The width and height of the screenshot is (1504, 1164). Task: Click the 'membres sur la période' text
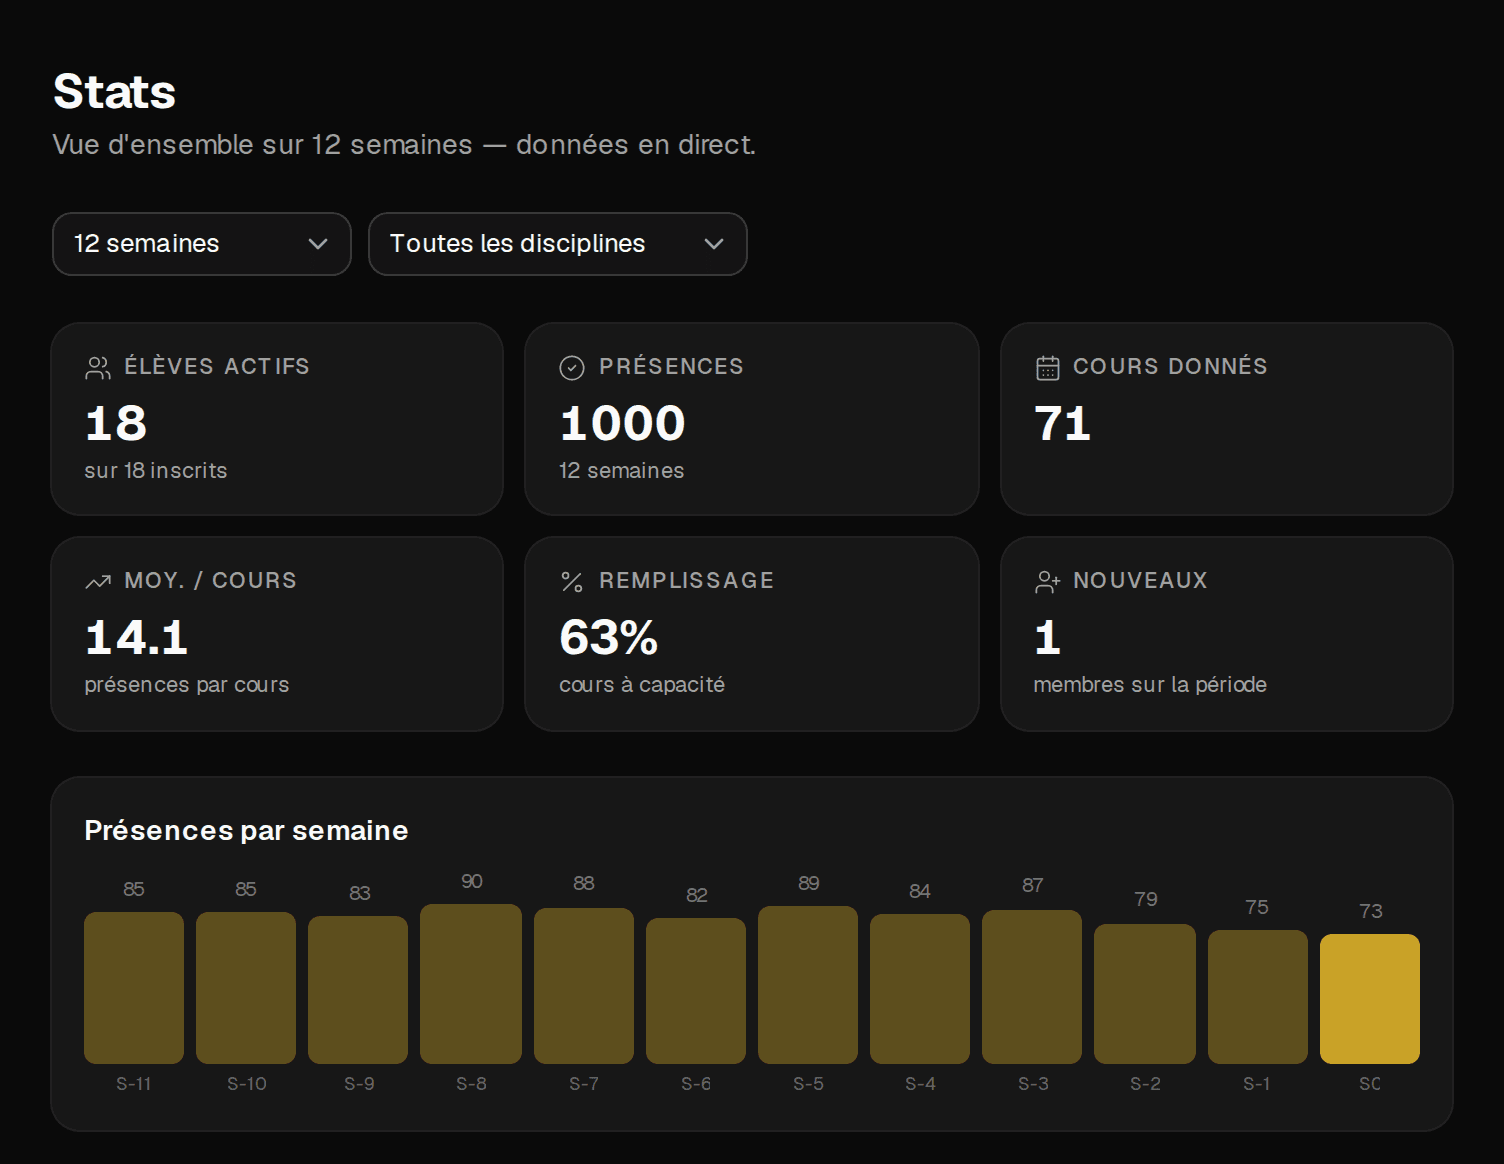tap(1150, 684)
